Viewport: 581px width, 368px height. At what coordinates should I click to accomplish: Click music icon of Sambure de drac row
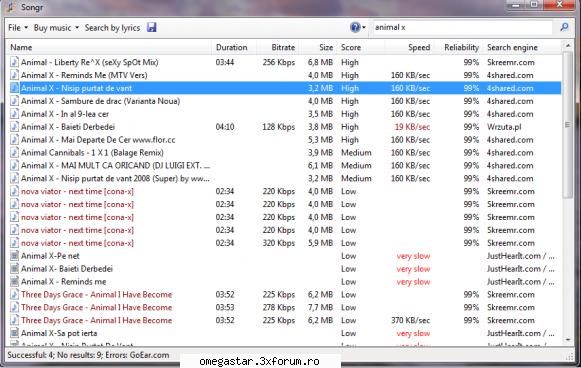(x=14, y=101)
